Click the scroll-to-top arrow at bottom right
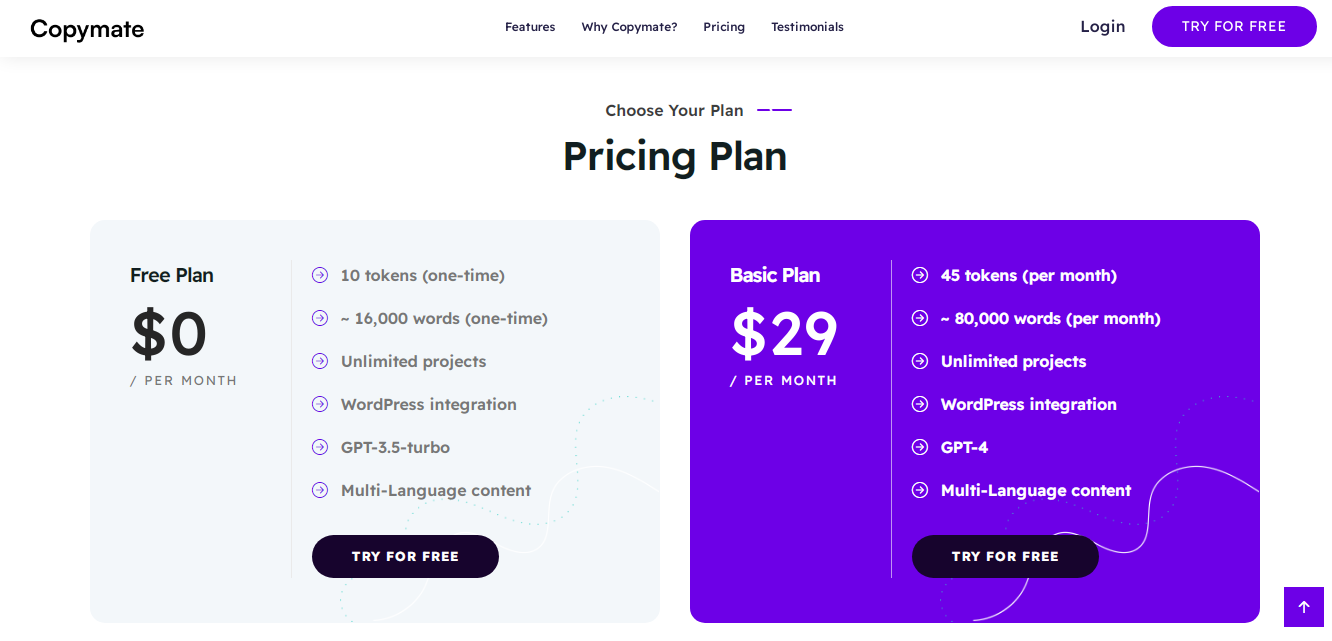Image resolution: width=1332 pixels, height=641 pixels. [1303, 607]
